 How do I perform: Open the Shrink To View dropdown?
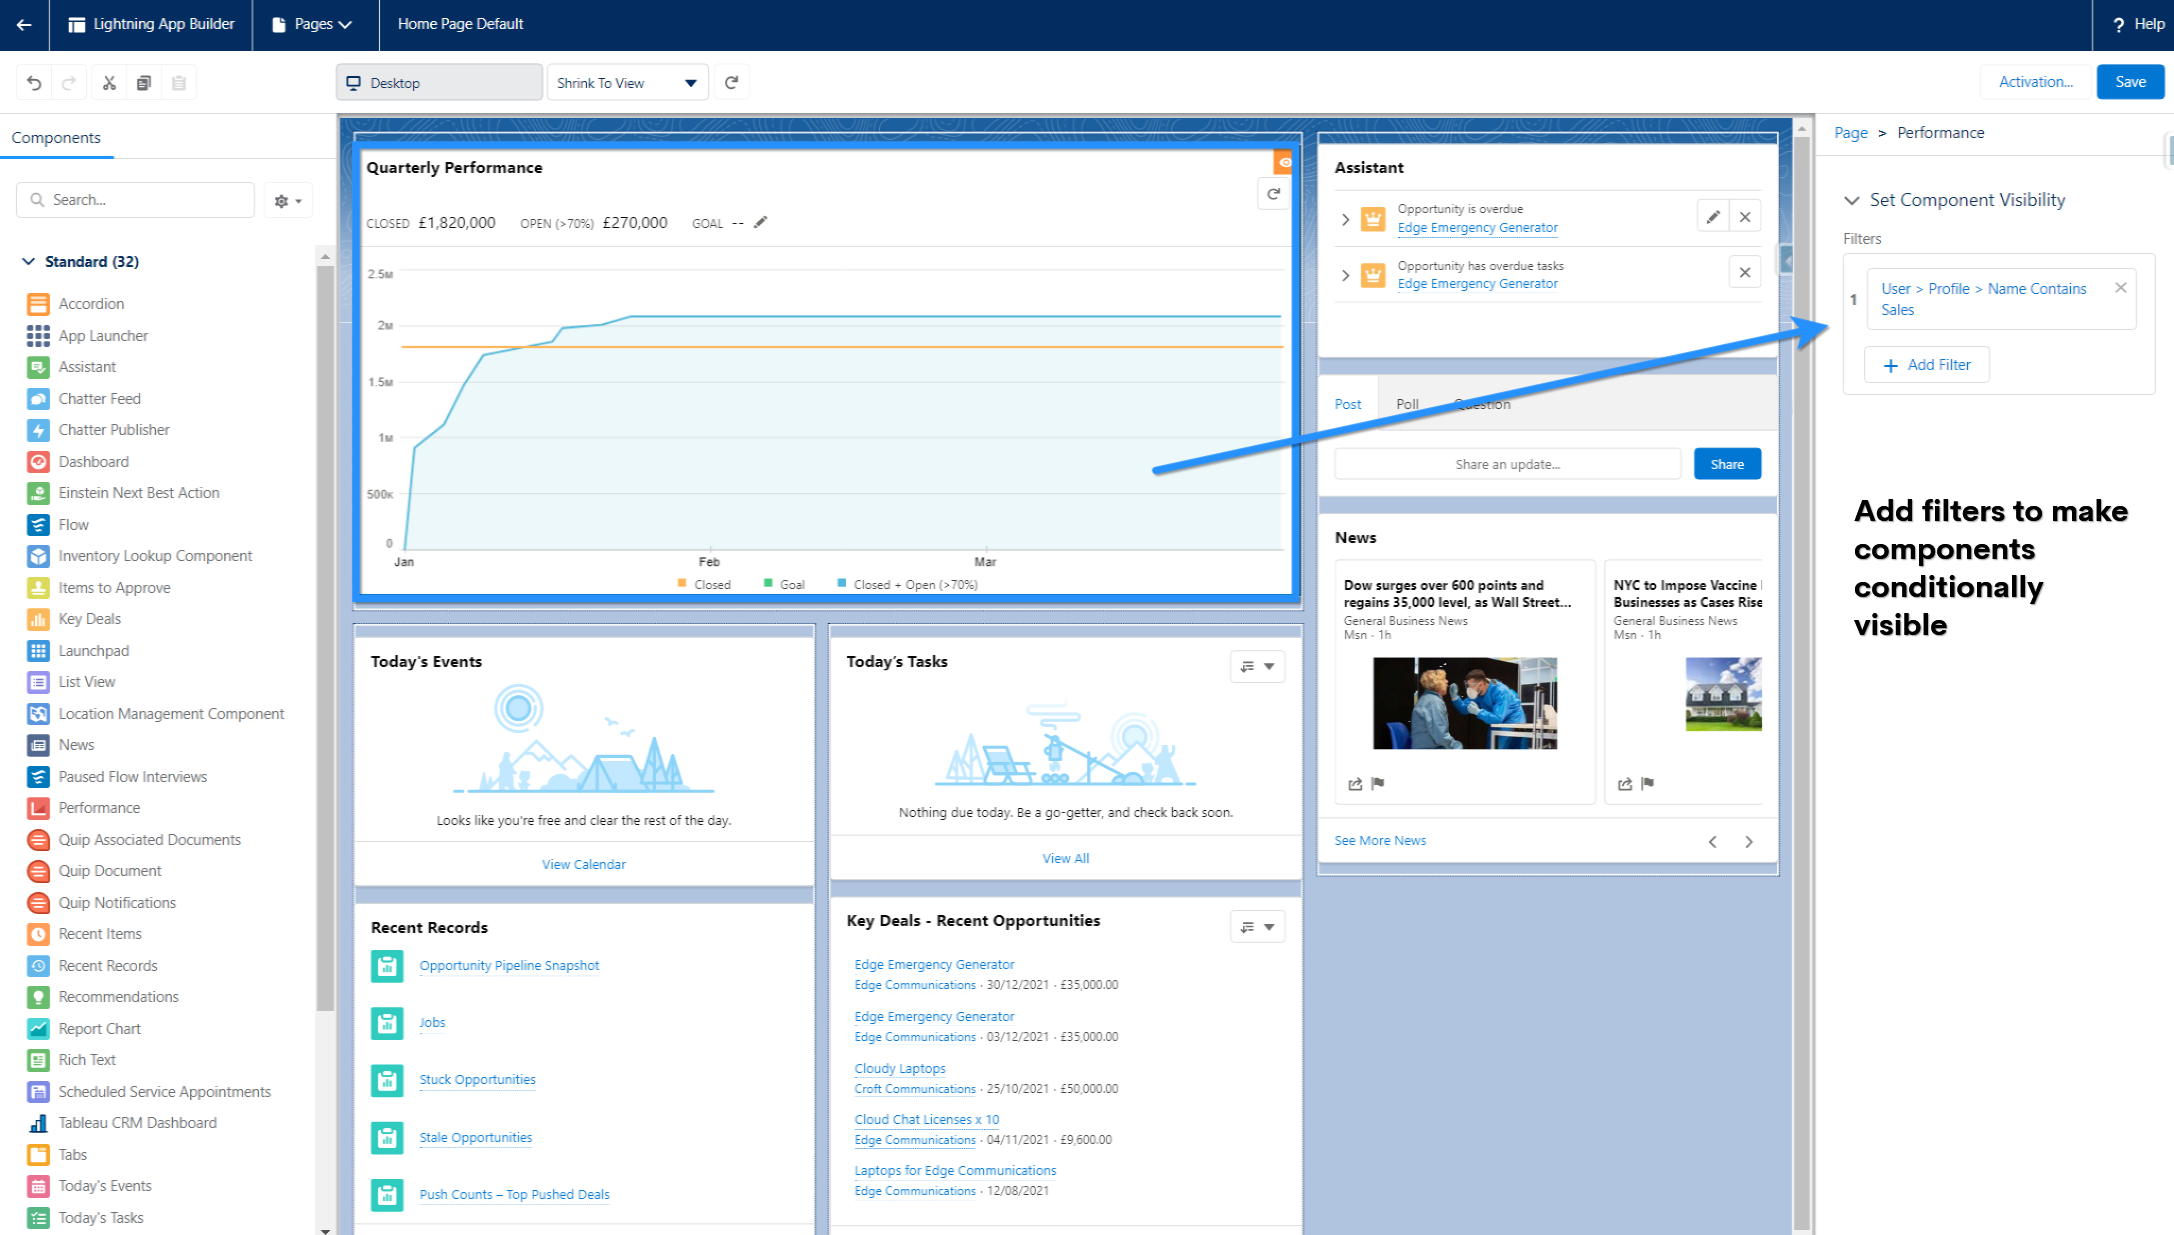627,83
